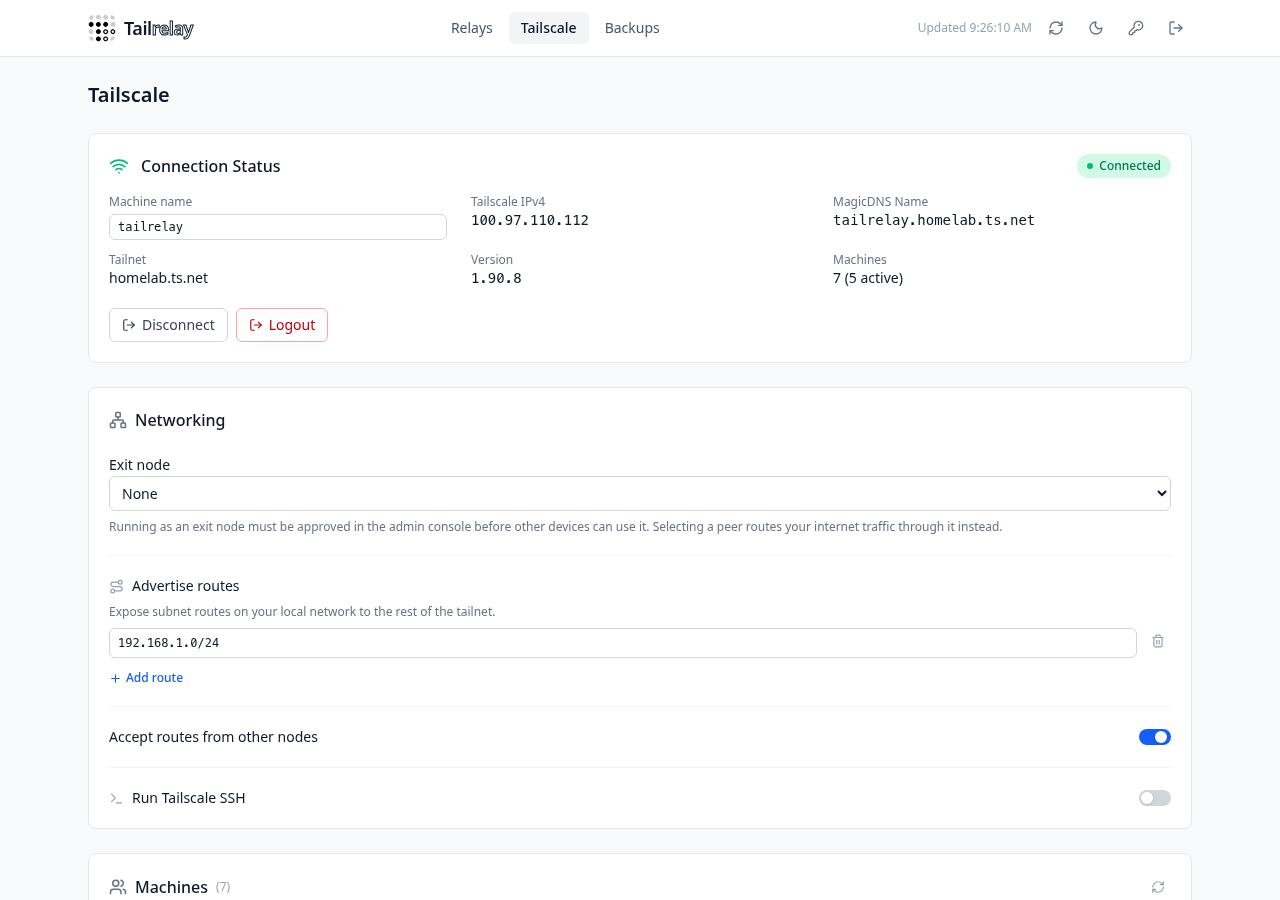This screenshot has width=1280, height=900.
Task: Click the red Logout button
Action: 282,325
